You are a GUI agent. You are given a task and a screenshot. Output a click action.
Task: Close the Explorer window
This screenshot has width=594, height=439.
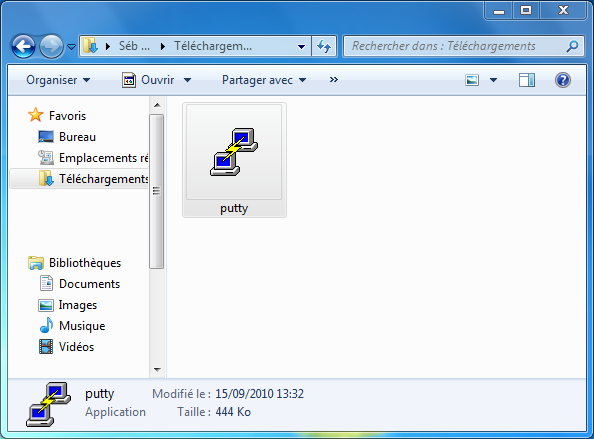(x=563, y=10)
